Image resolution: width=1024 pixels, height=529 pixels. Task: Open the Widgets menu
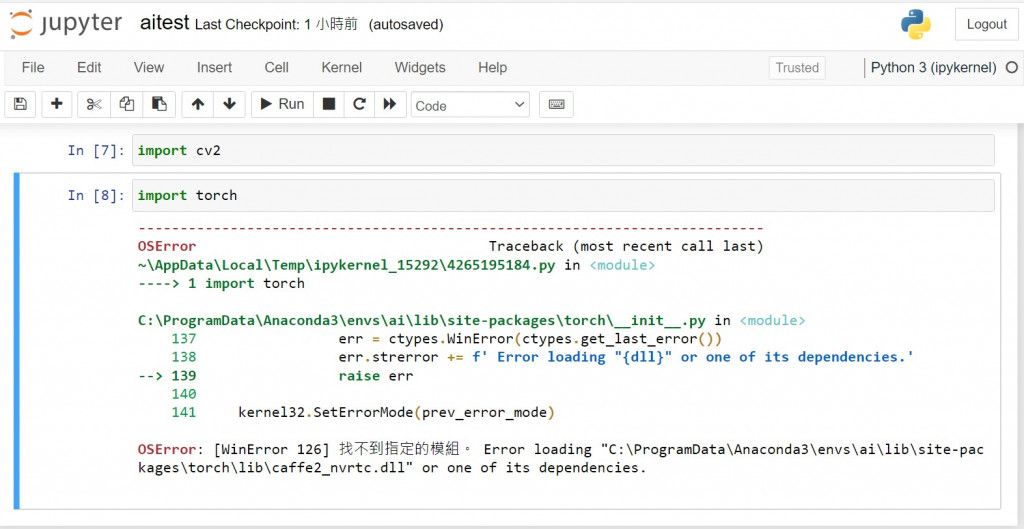point(420,67)
